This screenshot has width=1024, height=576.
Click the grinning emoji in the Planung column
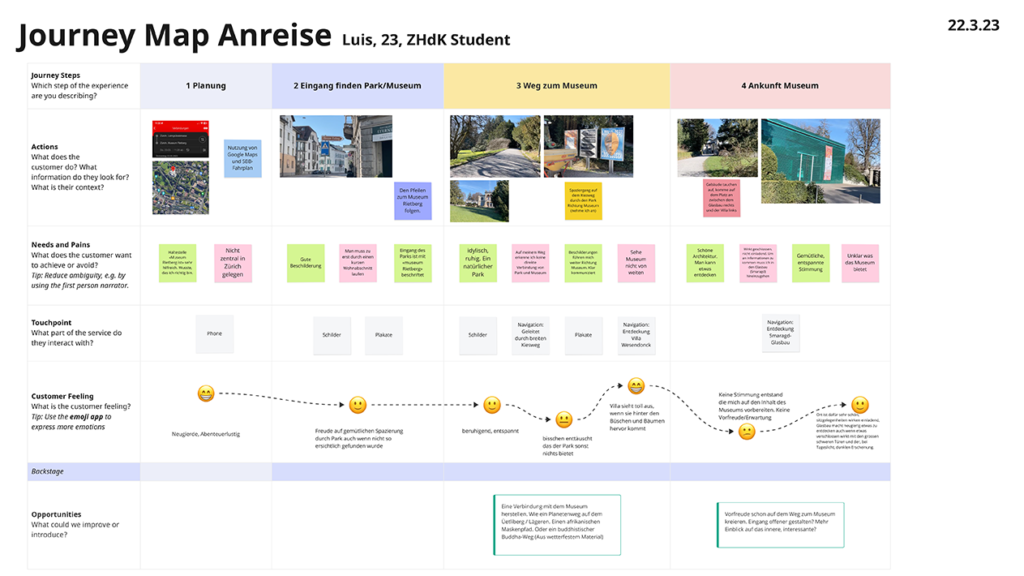click(206, 394)
